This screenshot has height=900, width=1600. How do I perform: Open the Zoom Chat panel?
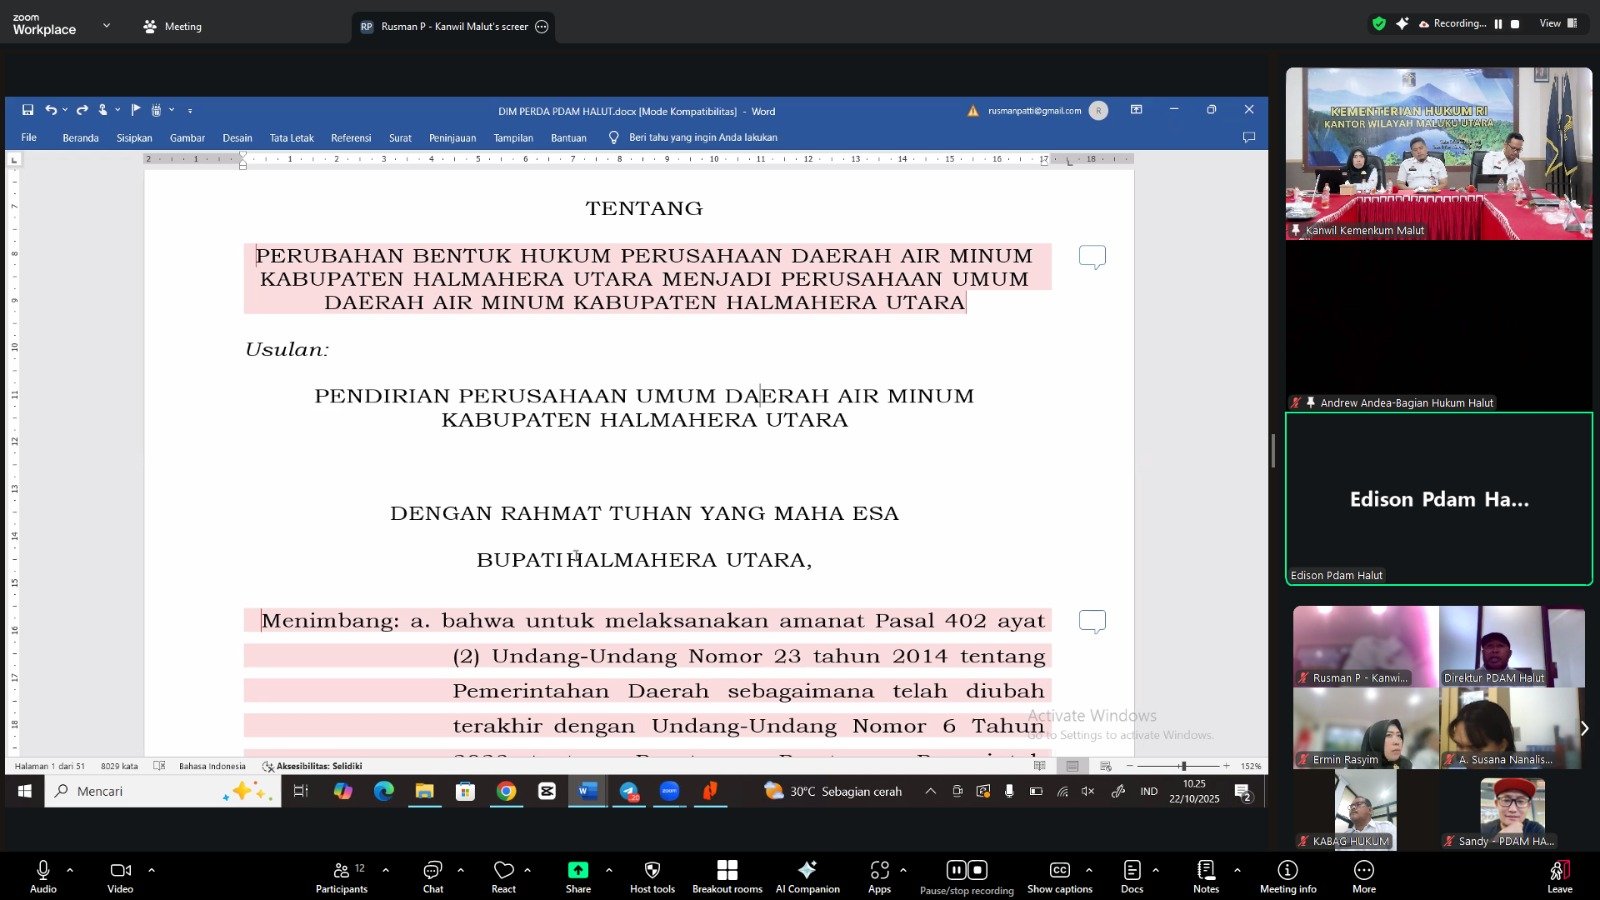coord(432,875)
